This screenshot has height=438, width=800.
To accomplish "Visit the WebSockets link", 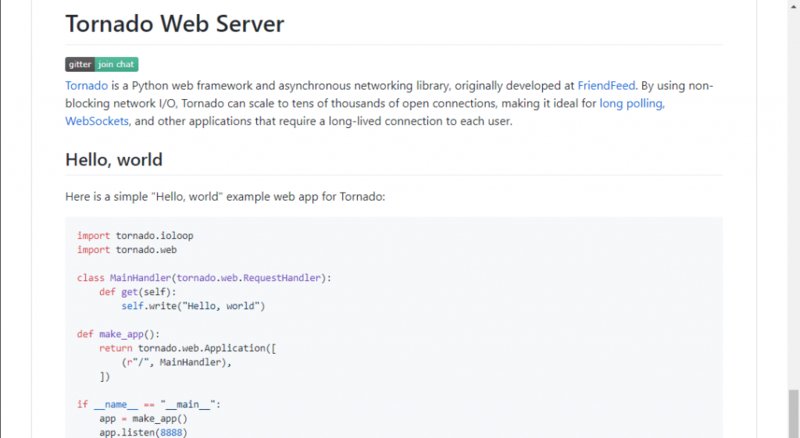I will click(x=97, y=121).
